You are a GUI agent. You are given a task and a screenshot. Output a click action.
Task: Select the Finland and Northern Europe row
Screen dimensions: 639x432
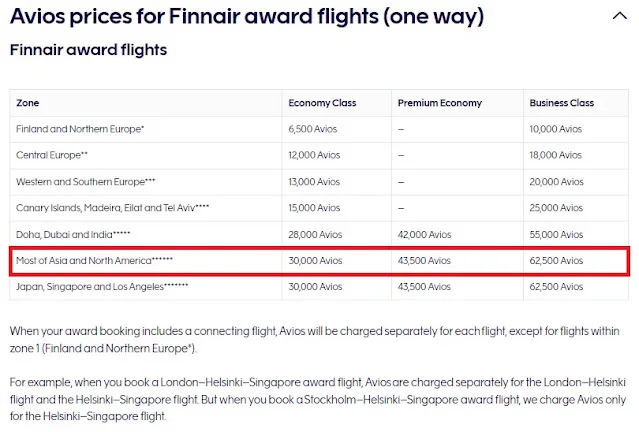click(x=319, y=129)
